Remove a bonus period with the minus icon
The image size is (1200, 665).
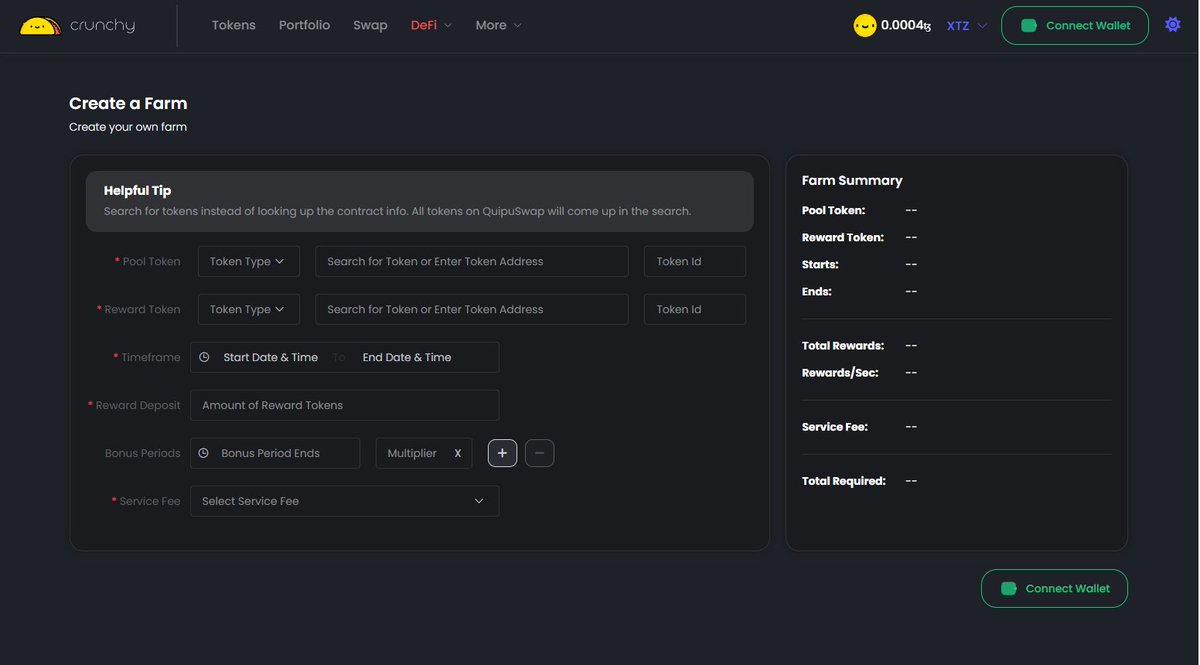click(539, 452)
